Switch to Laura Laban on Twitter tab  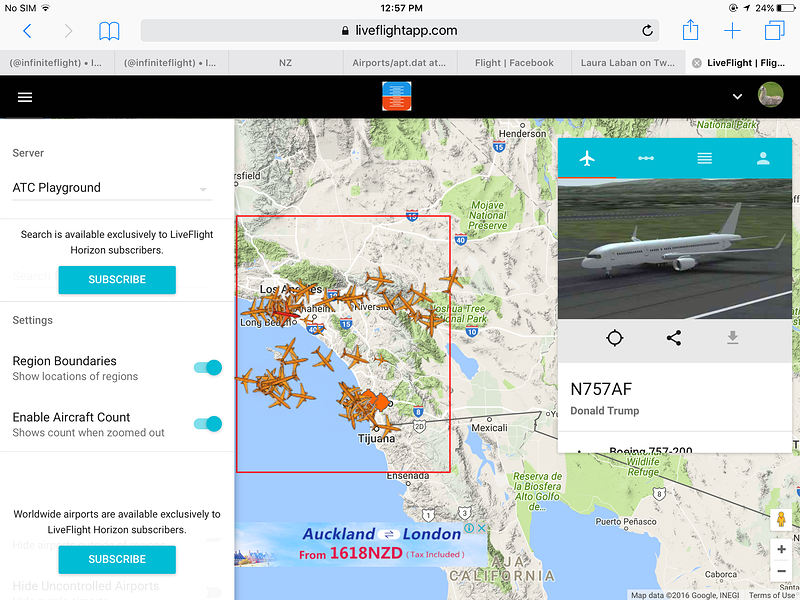[x=628, y=63]
